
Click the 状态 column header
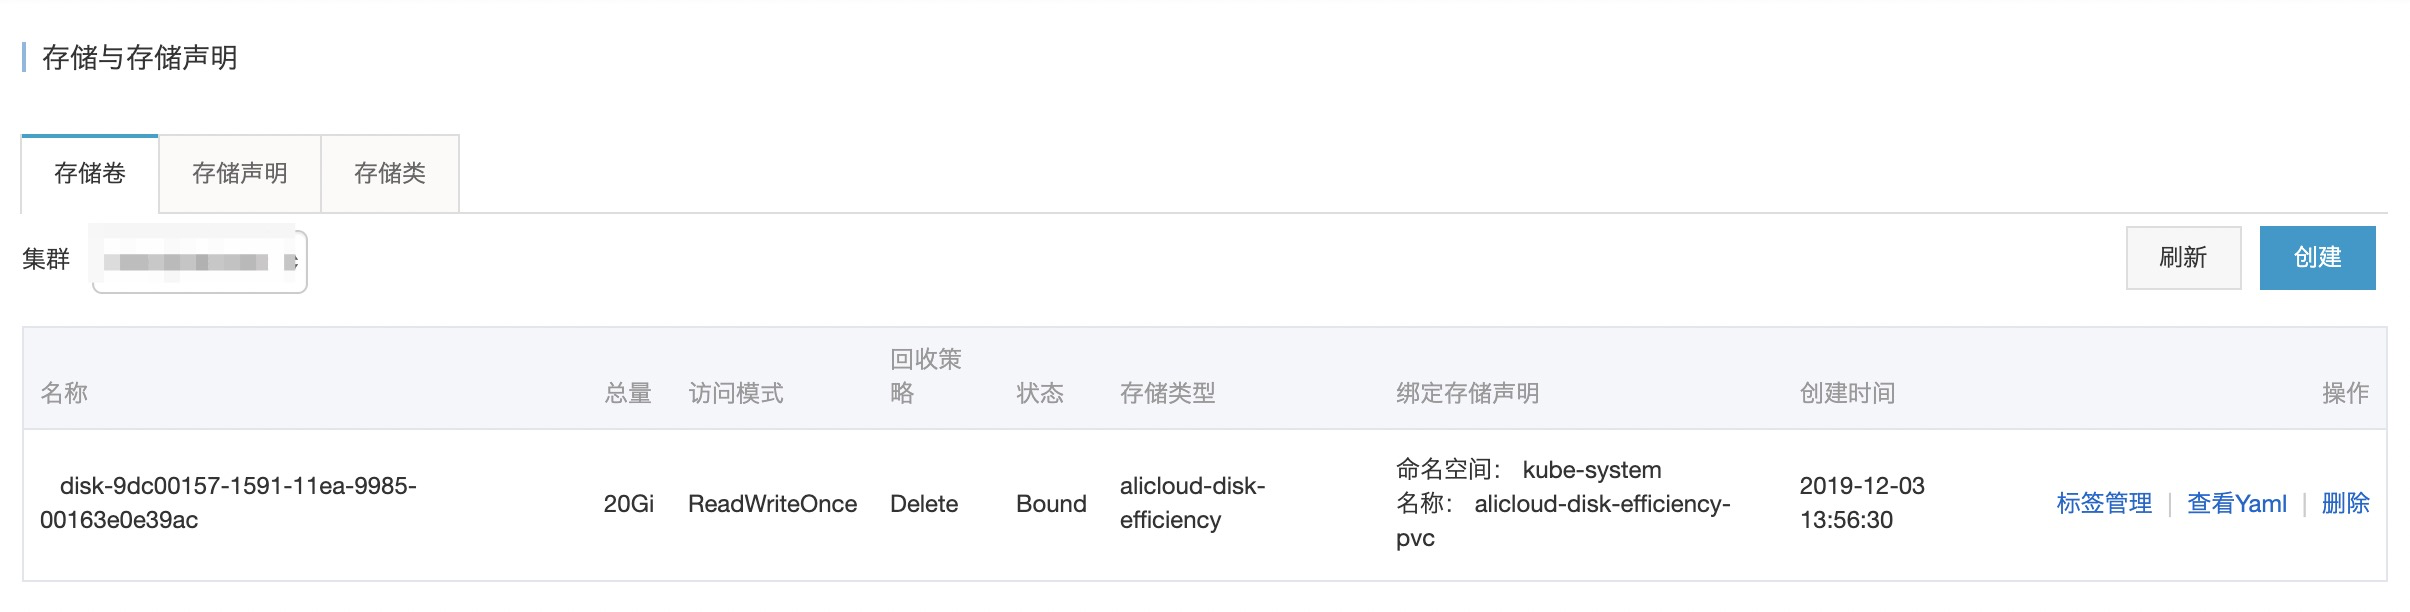coord(1040,393)
